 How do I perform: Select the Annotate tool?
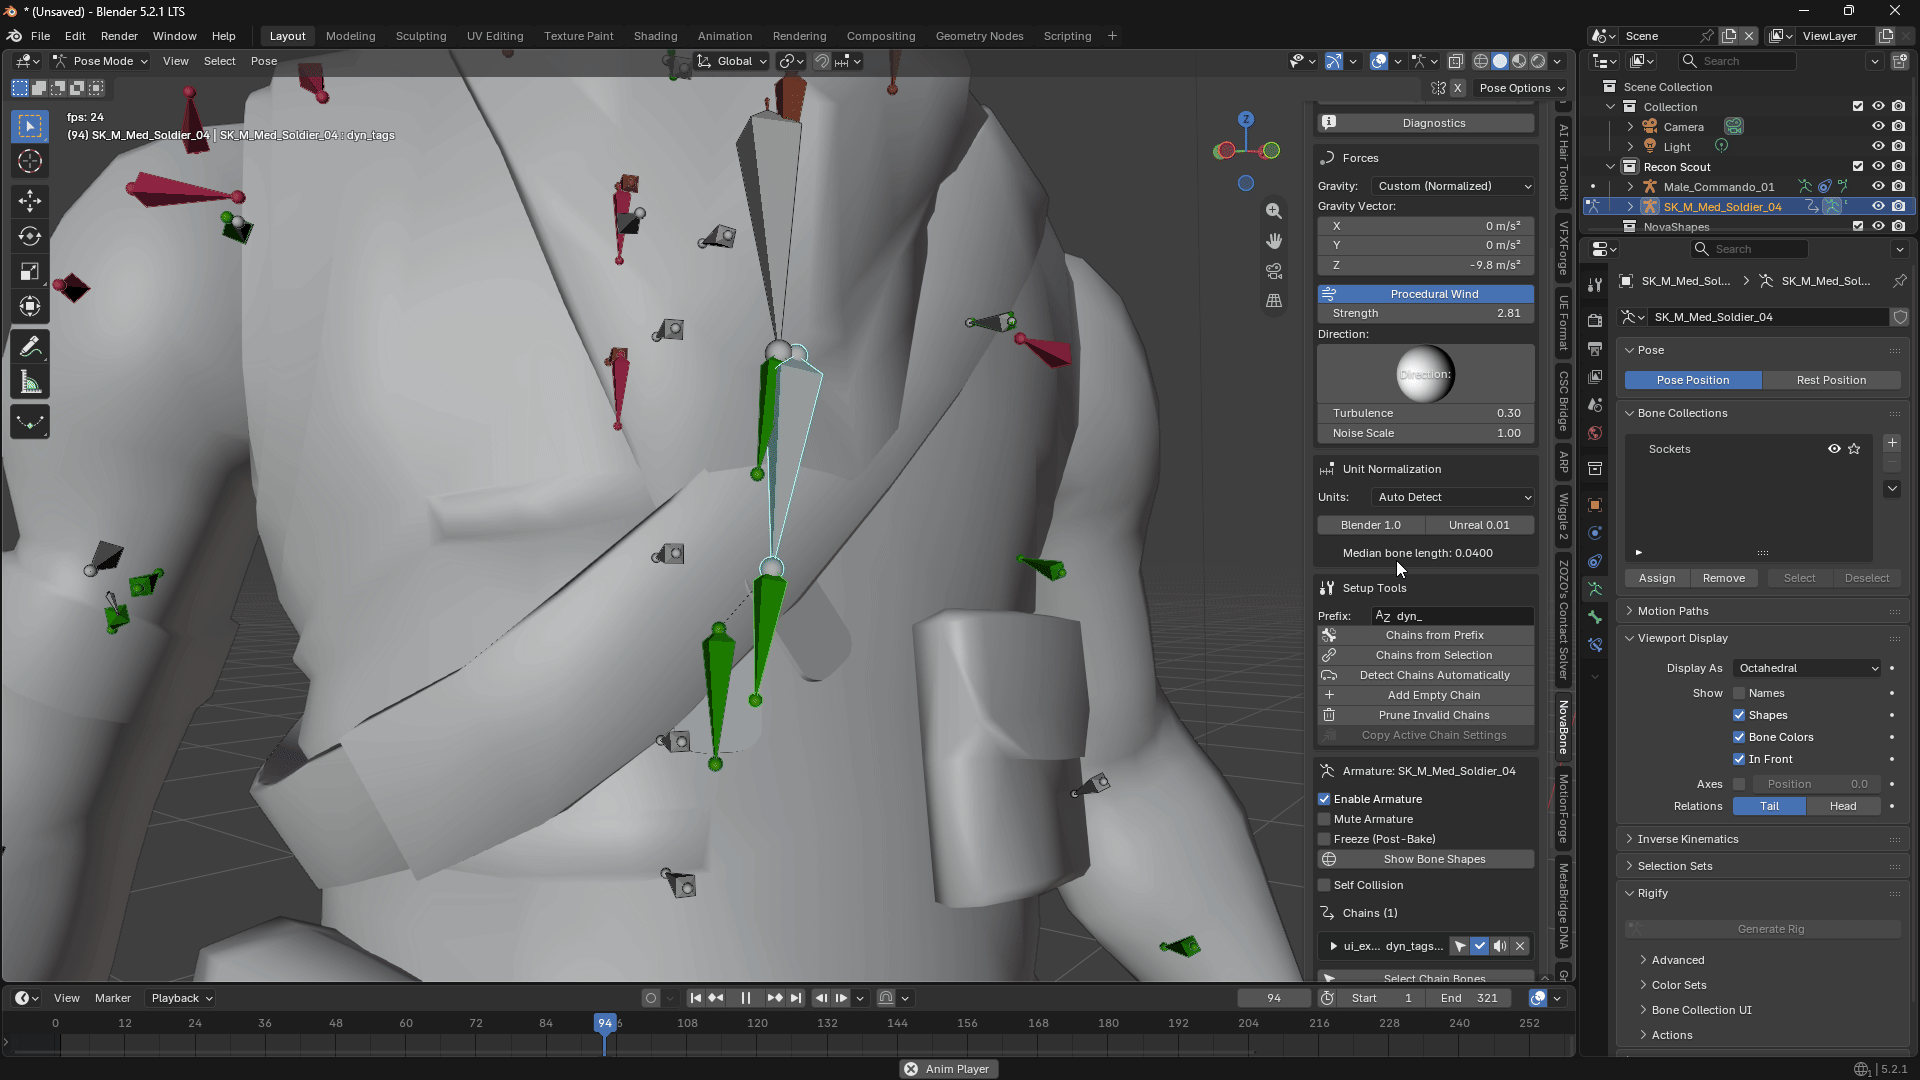tap(30, 347)
